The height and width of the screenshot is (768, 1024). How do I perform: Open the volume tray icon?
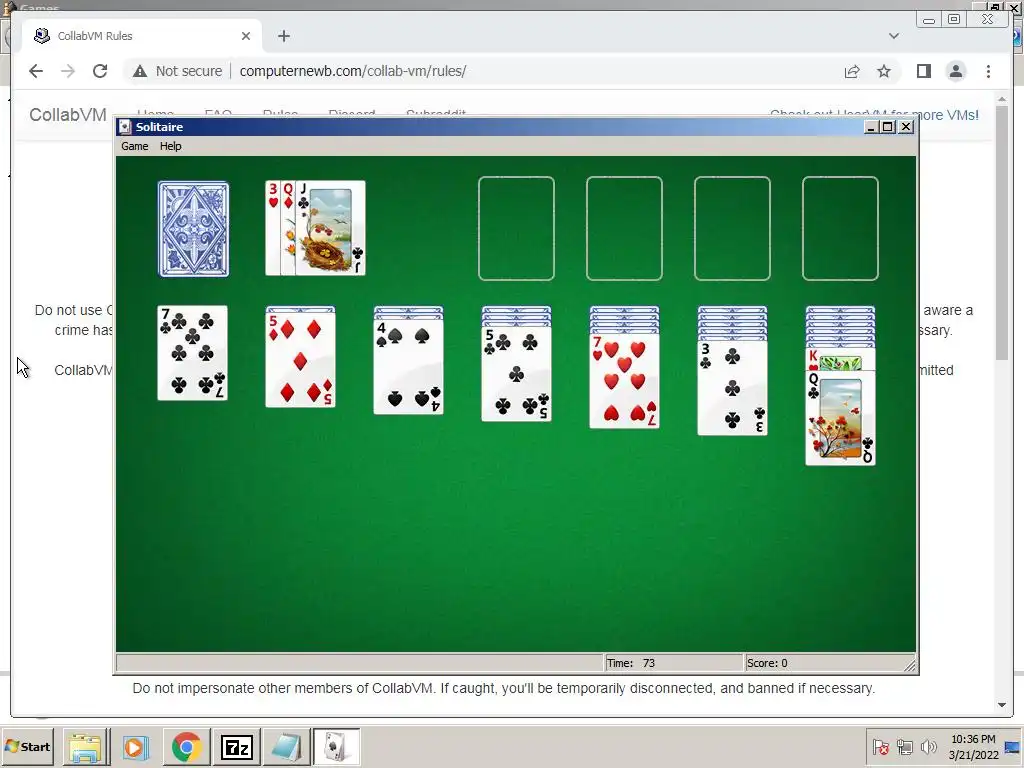coord(928,746)
